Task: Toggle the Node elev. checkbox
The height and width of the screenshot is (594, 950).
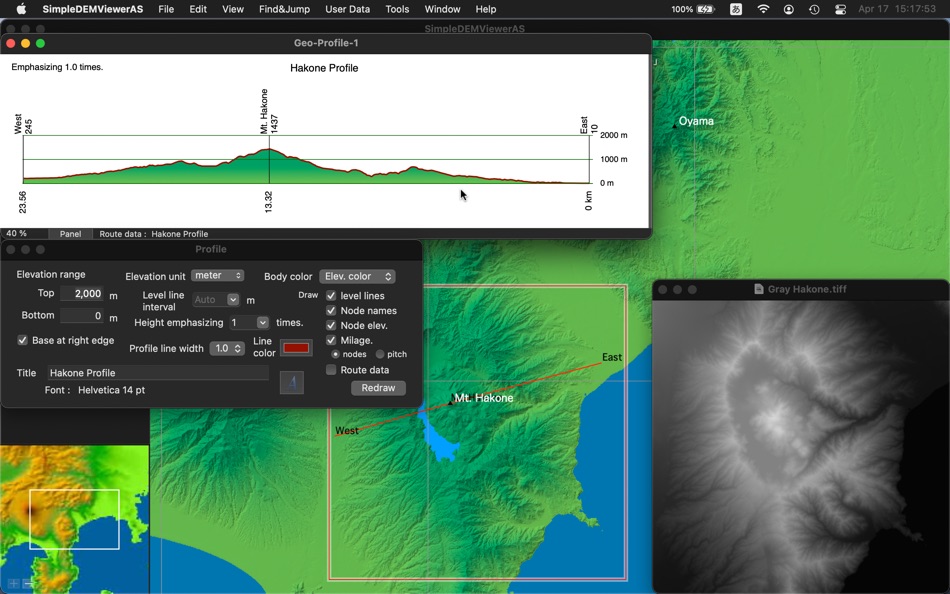Action: [x=331, y=325]
